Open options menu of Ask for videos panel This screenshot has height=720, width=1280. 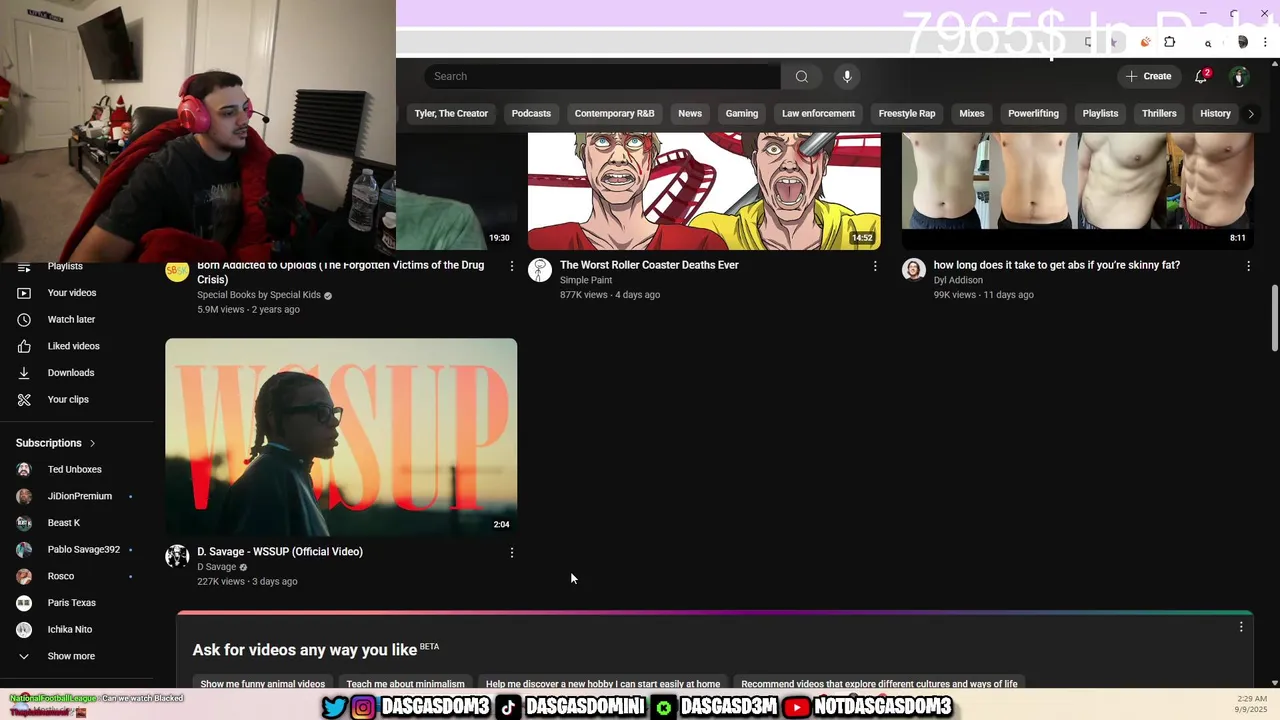[x=1241, y=627]
